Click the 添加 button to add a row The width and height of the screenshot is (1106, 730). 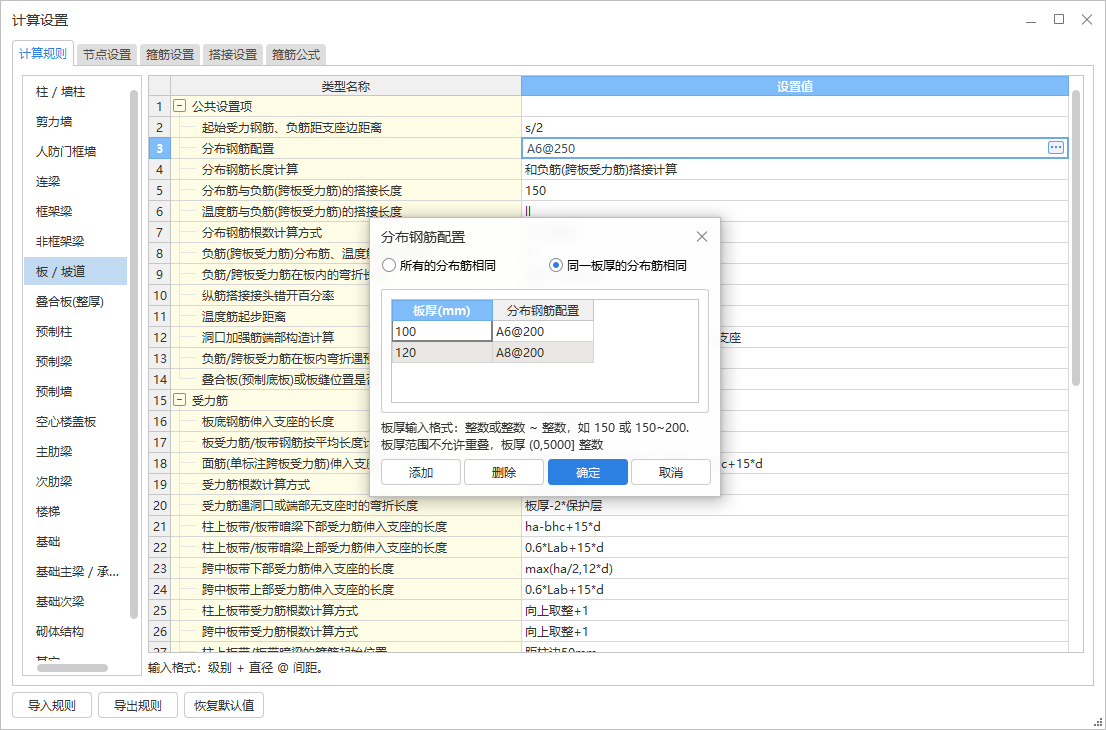point(420,471)
